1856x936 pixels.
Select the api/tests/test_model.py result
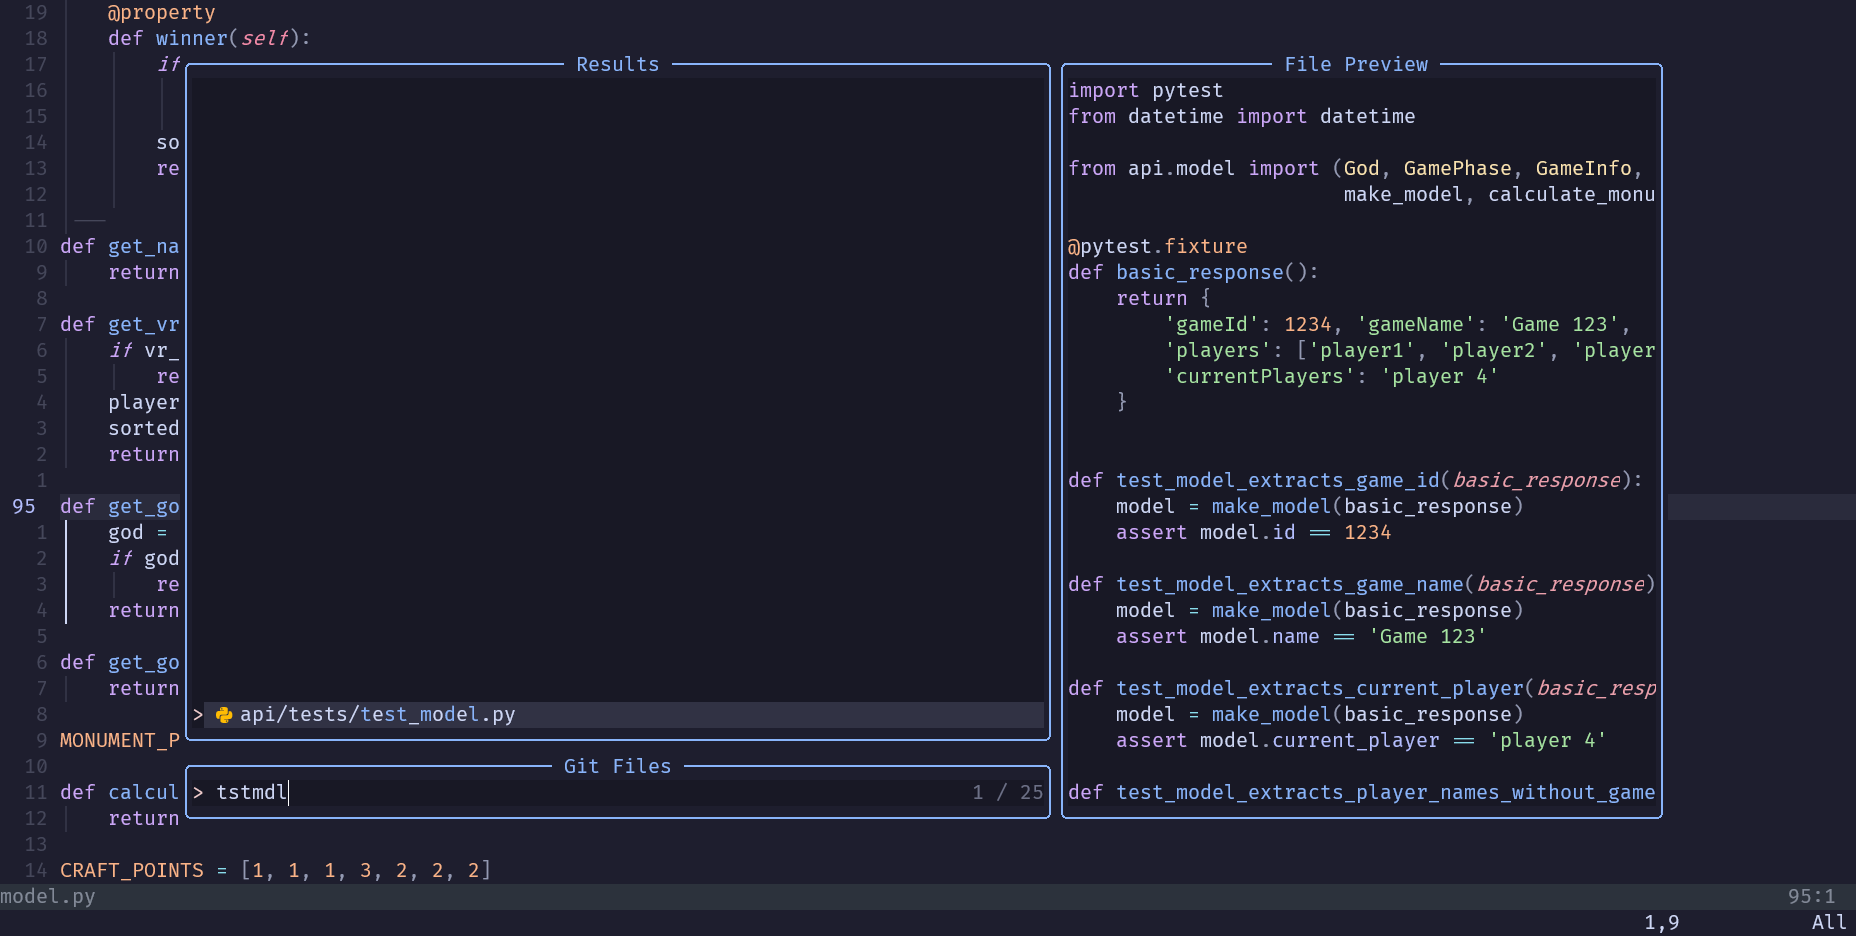(618, 715)
